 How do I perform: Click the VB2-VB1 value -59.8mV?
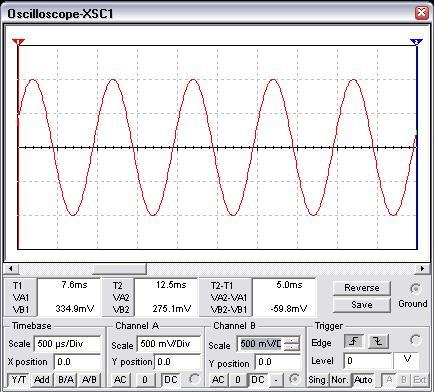point(289,309)
